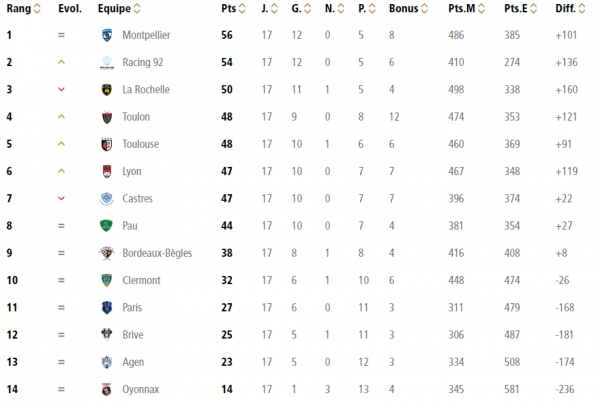
Task: Select the Toulouse team logo
Action: click(107, 144)
